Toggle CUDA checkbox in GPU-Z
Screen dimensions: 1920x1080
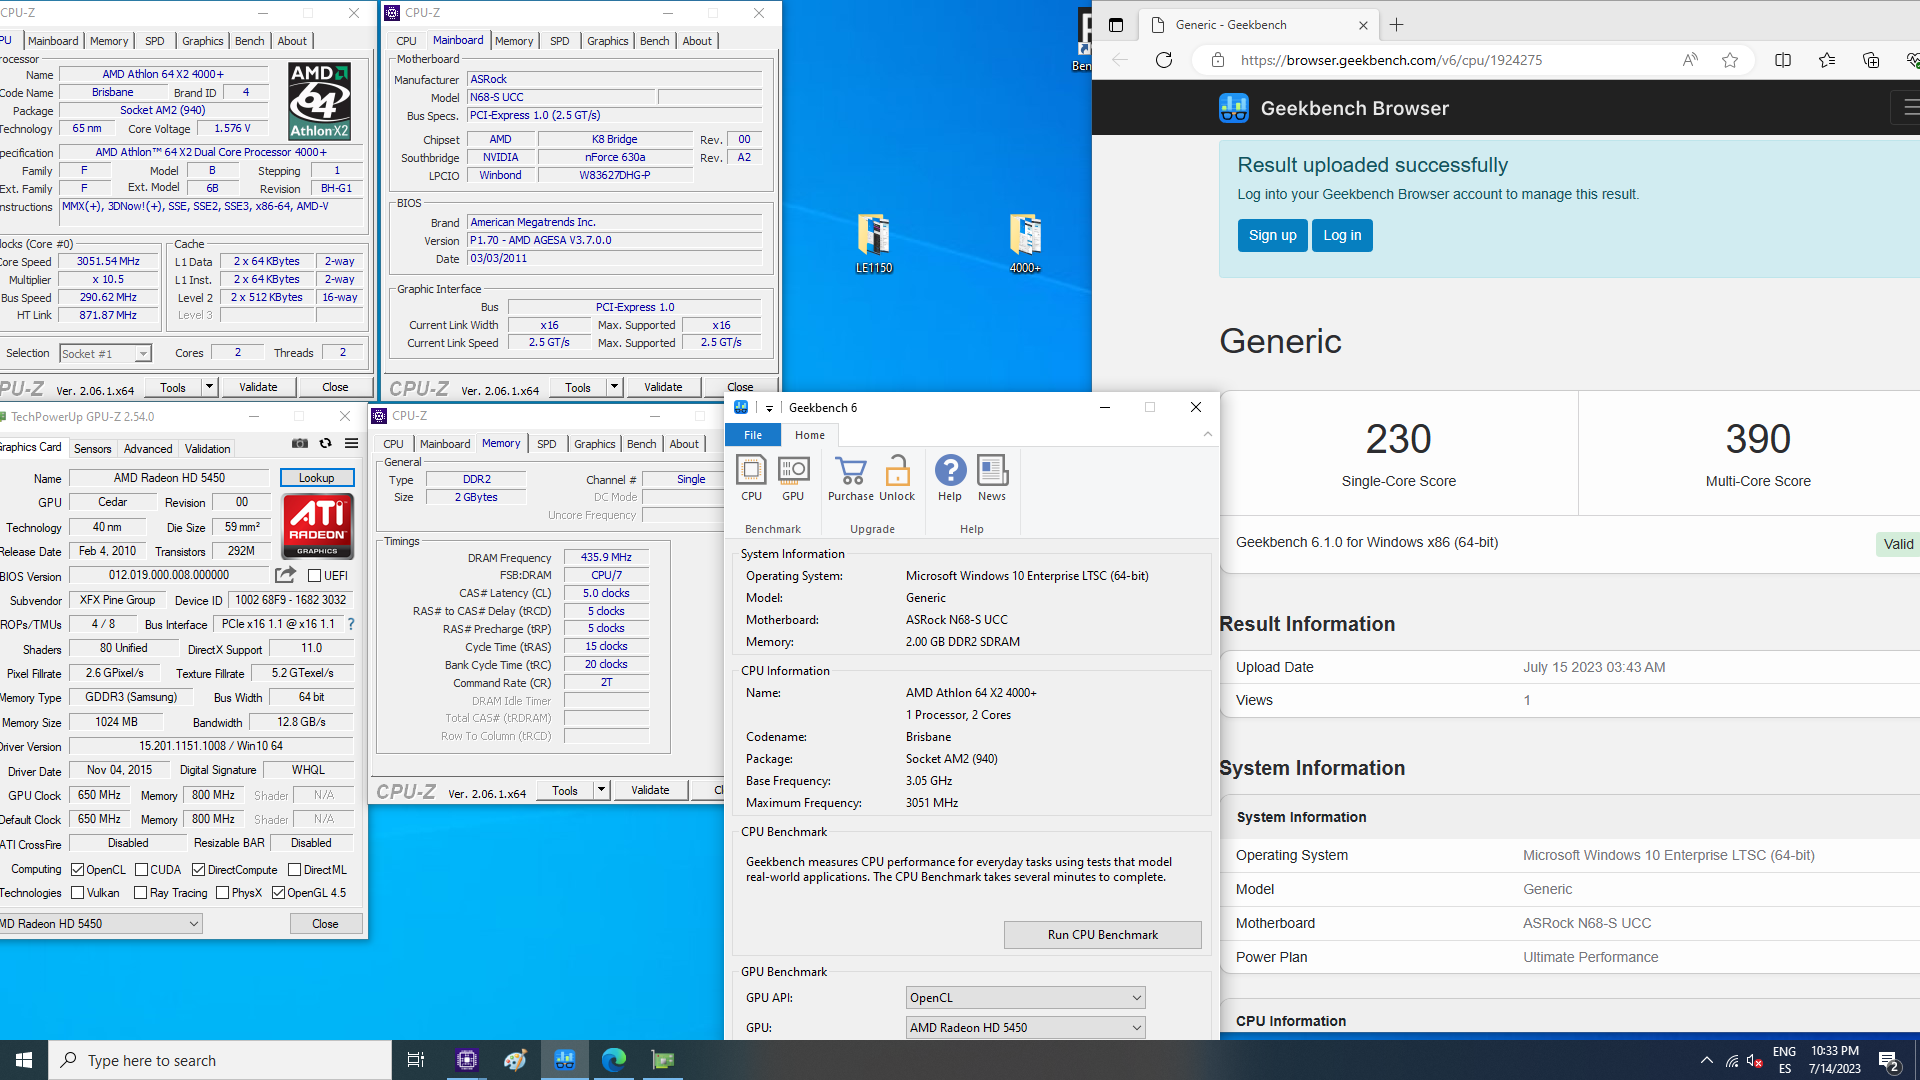[141, 870]
